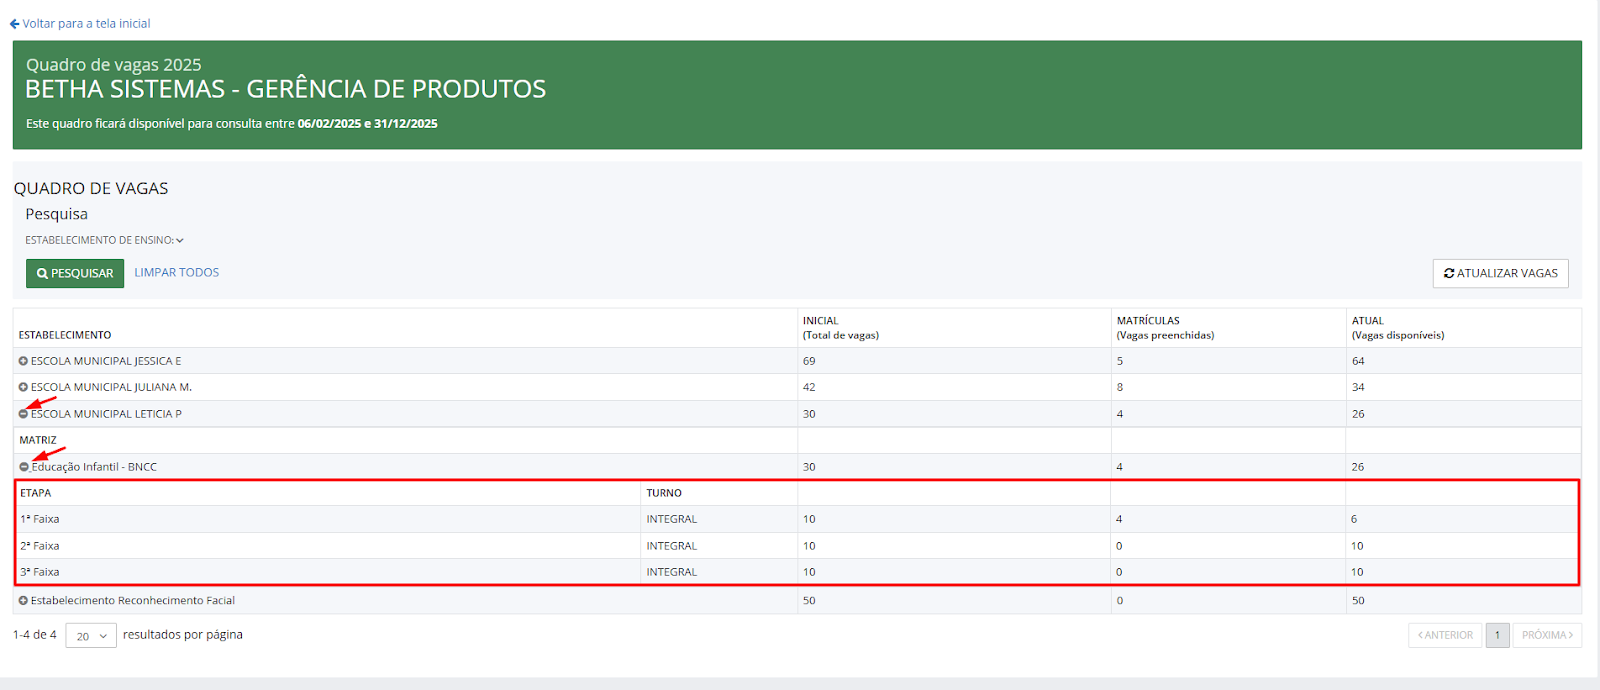
Task: Open the ESTABELECIMENTO DE ENSINO filter dropdown
Action: coord(104,240)
